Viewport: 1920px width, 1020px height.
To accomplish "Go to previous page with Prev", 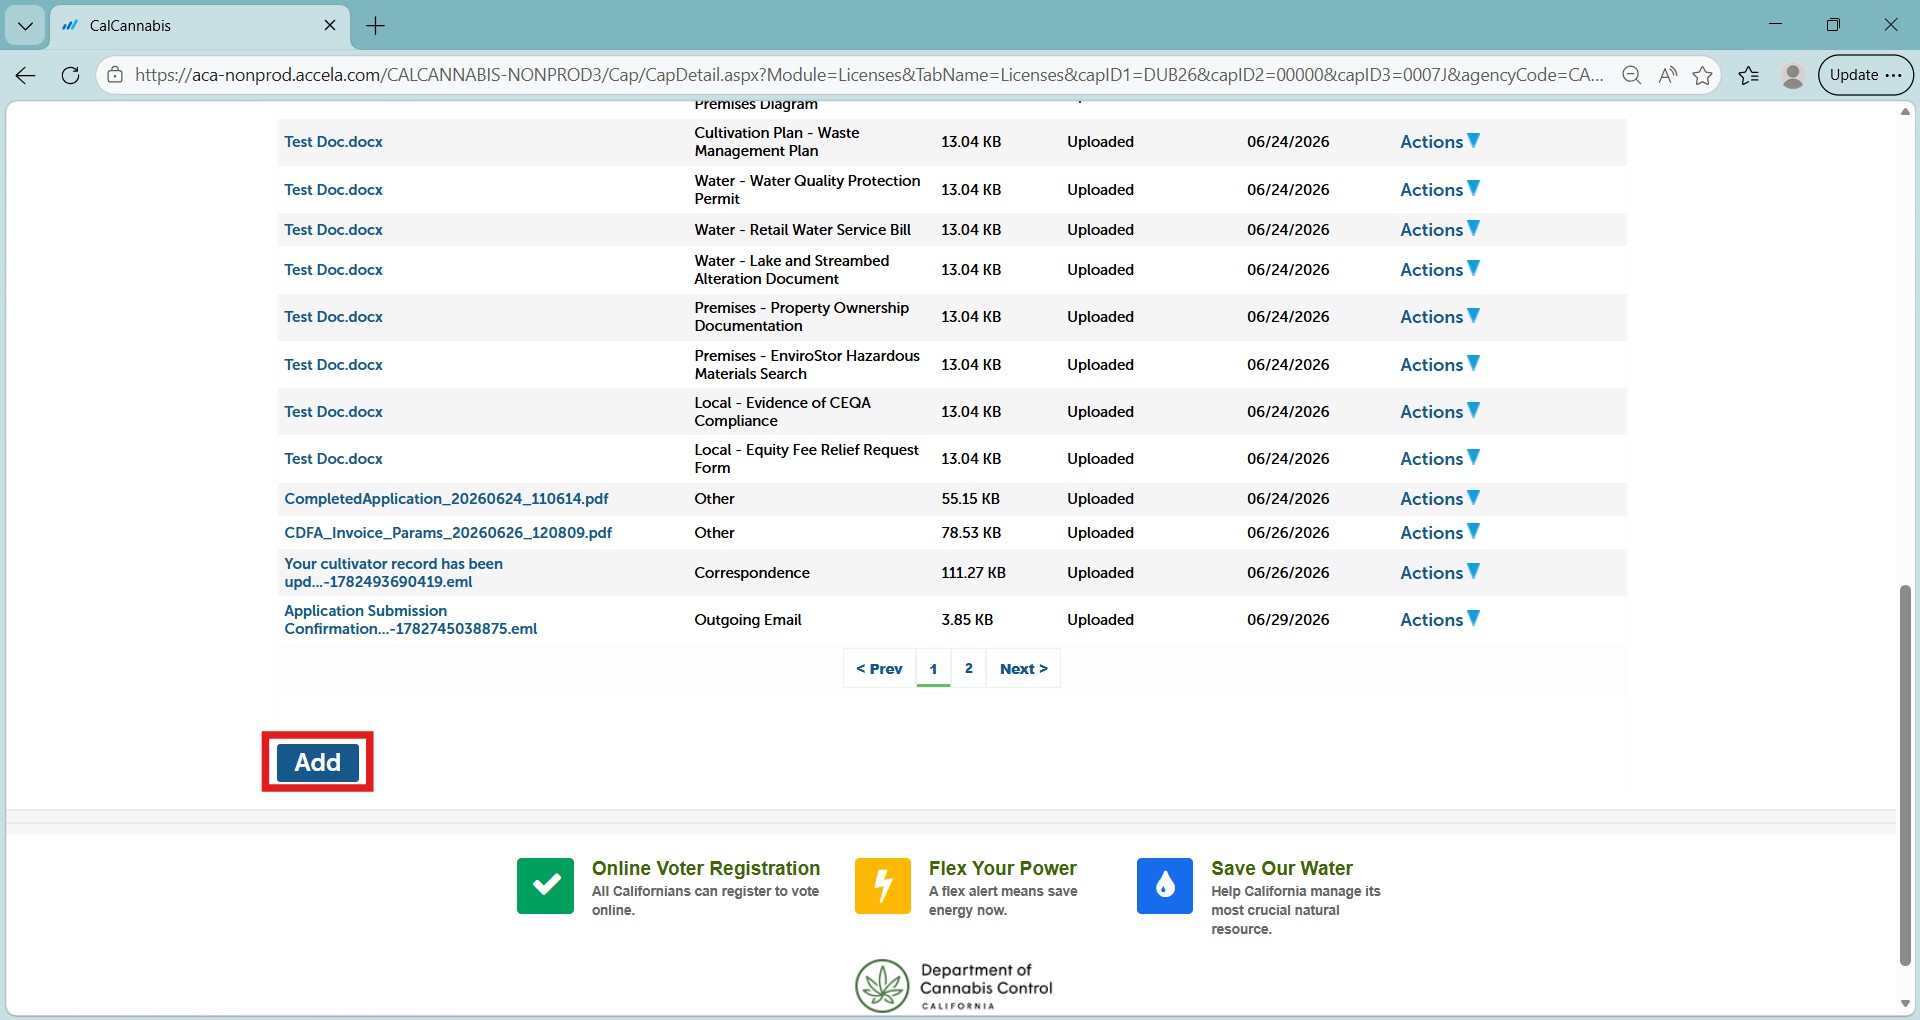I will click(879, 669).
